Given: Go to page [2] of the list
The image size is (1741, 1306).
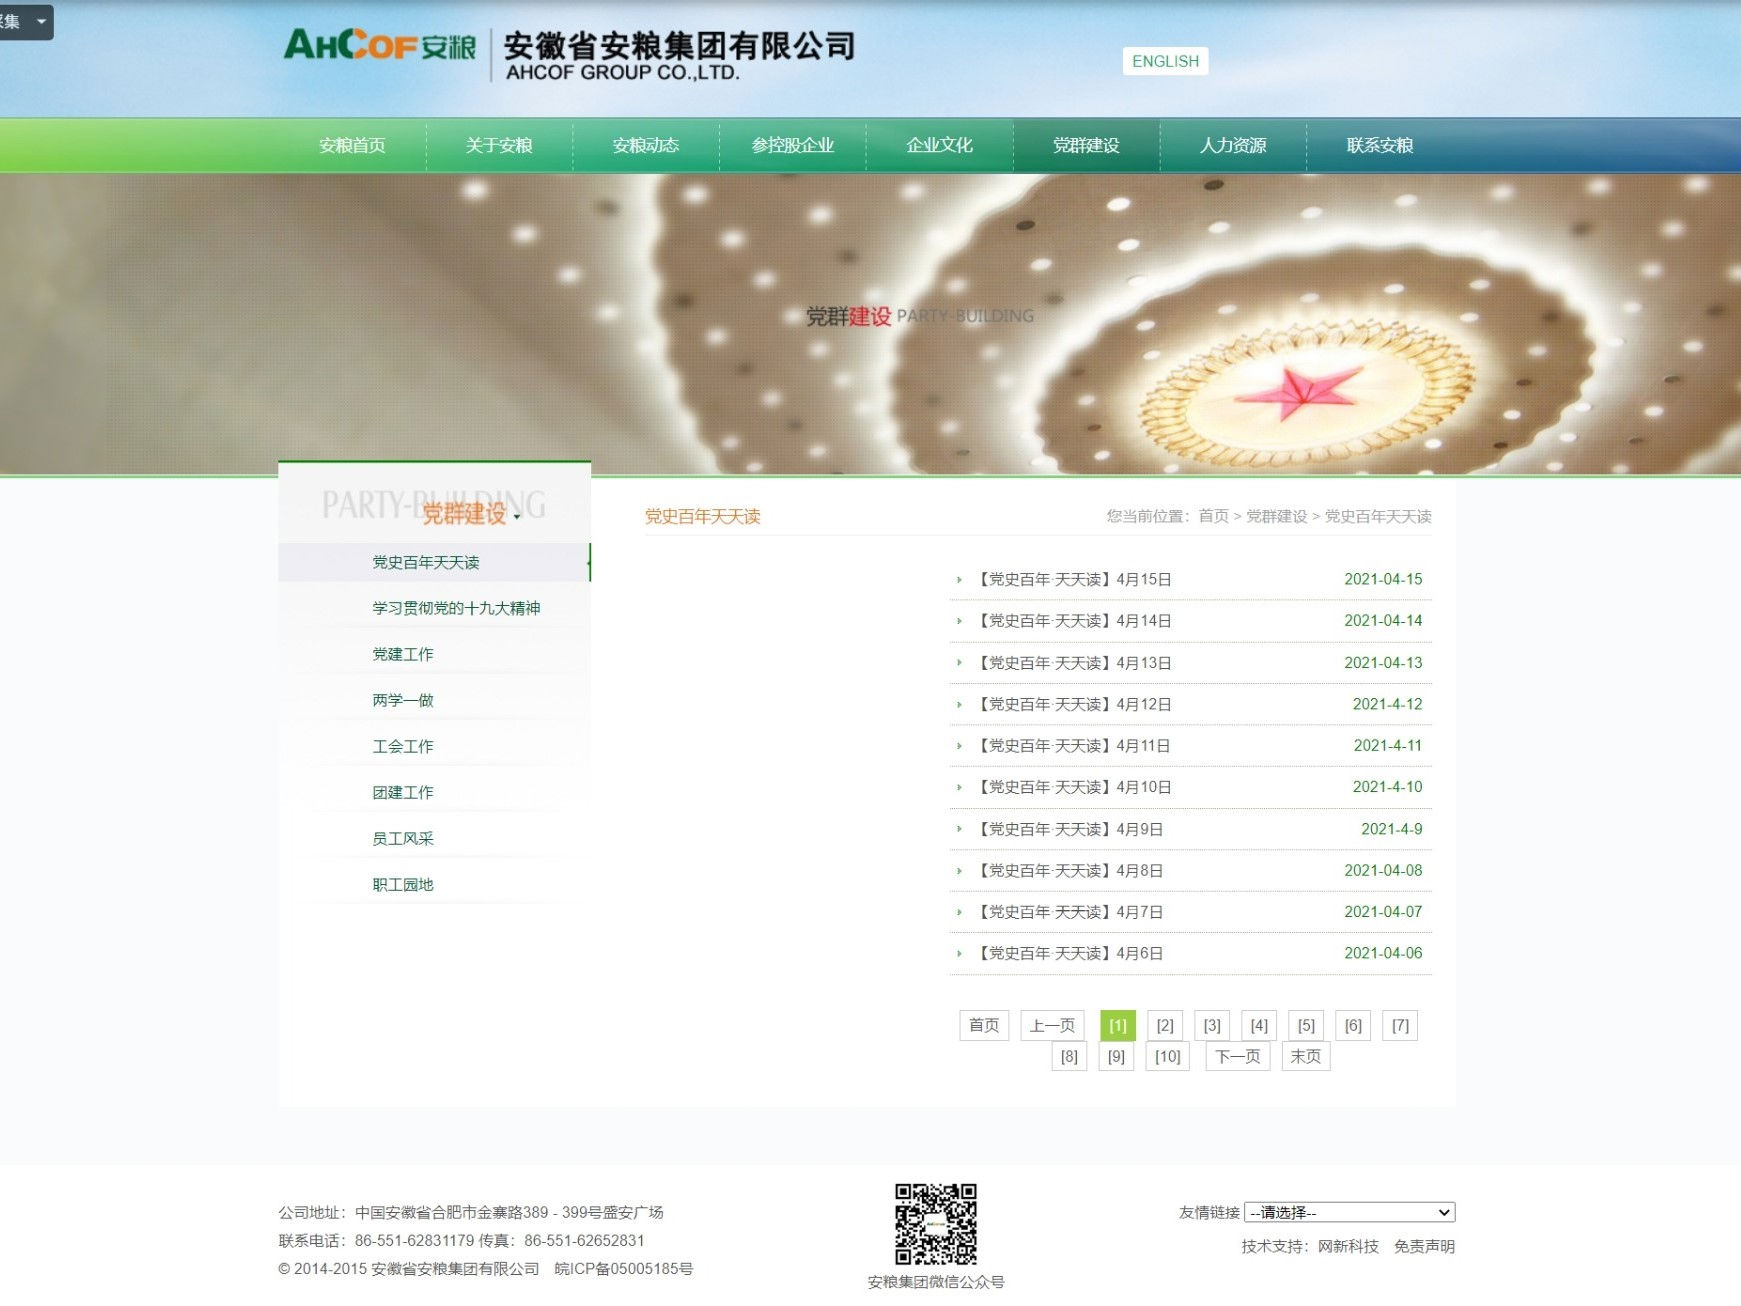Looking at the screenshot, I should click(x=1165, y=1025).
